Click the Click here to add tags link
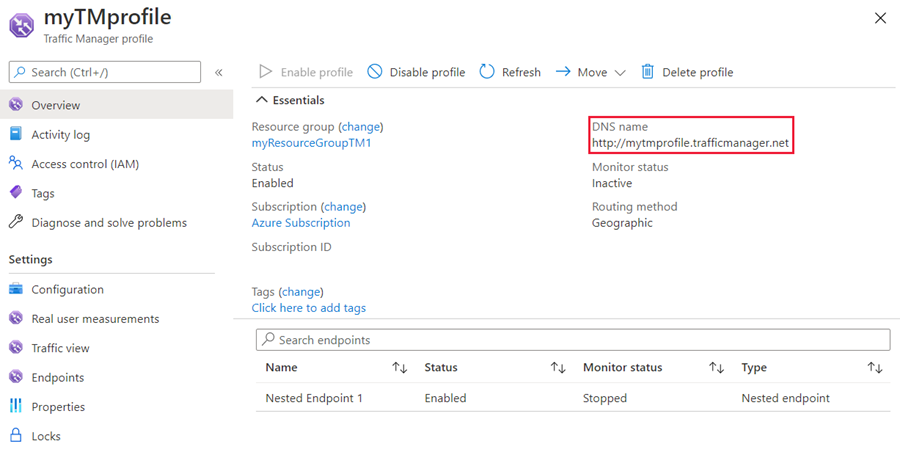Image resolution: width=900 pixels, height=452 pixels. click(308, 308)
